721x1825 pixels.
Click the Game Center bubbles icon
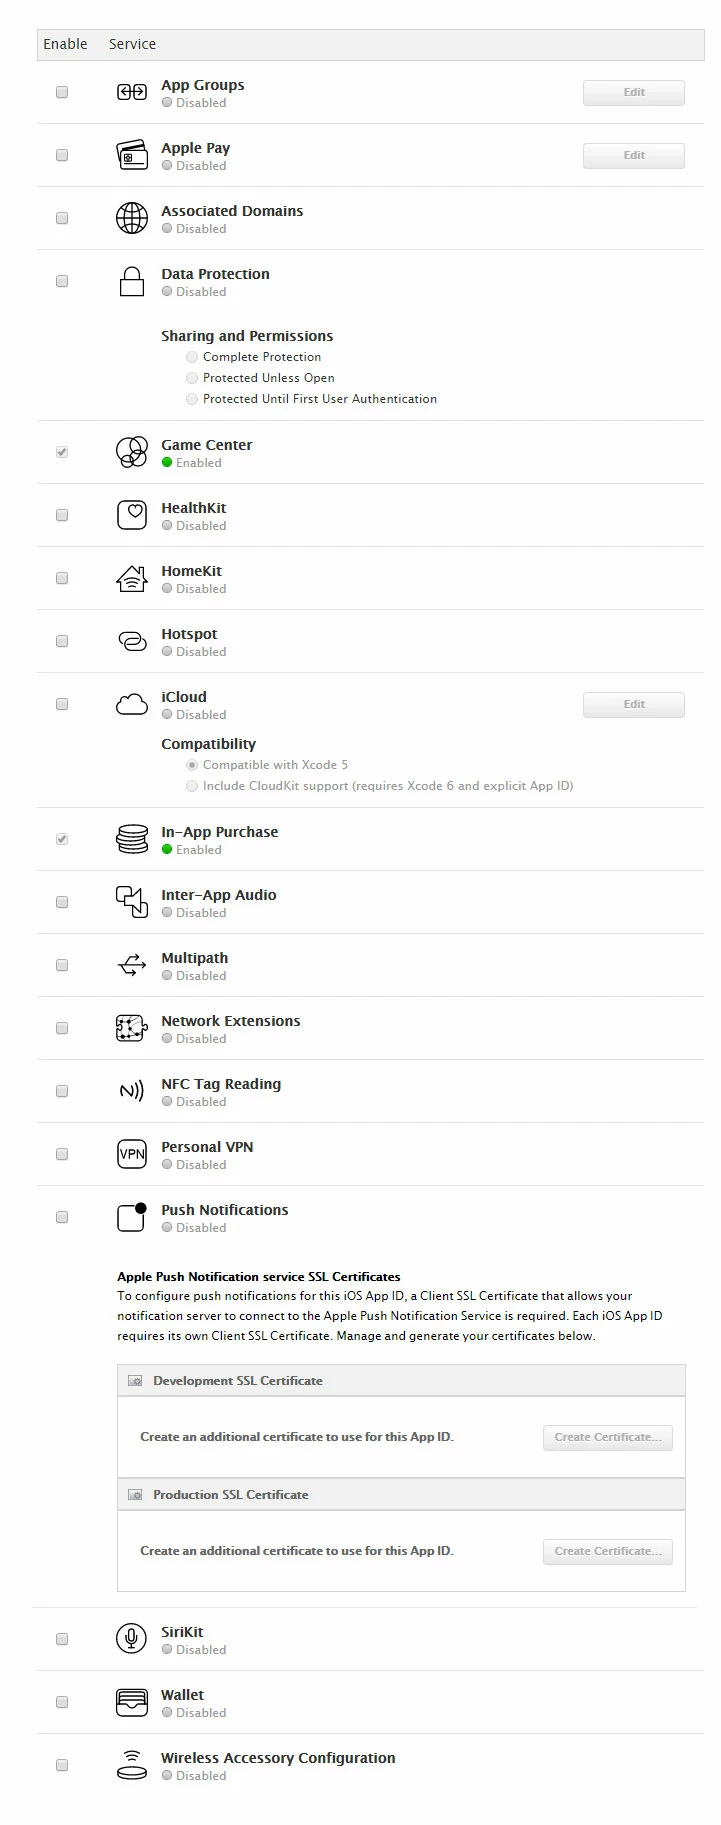click(132, 452)
